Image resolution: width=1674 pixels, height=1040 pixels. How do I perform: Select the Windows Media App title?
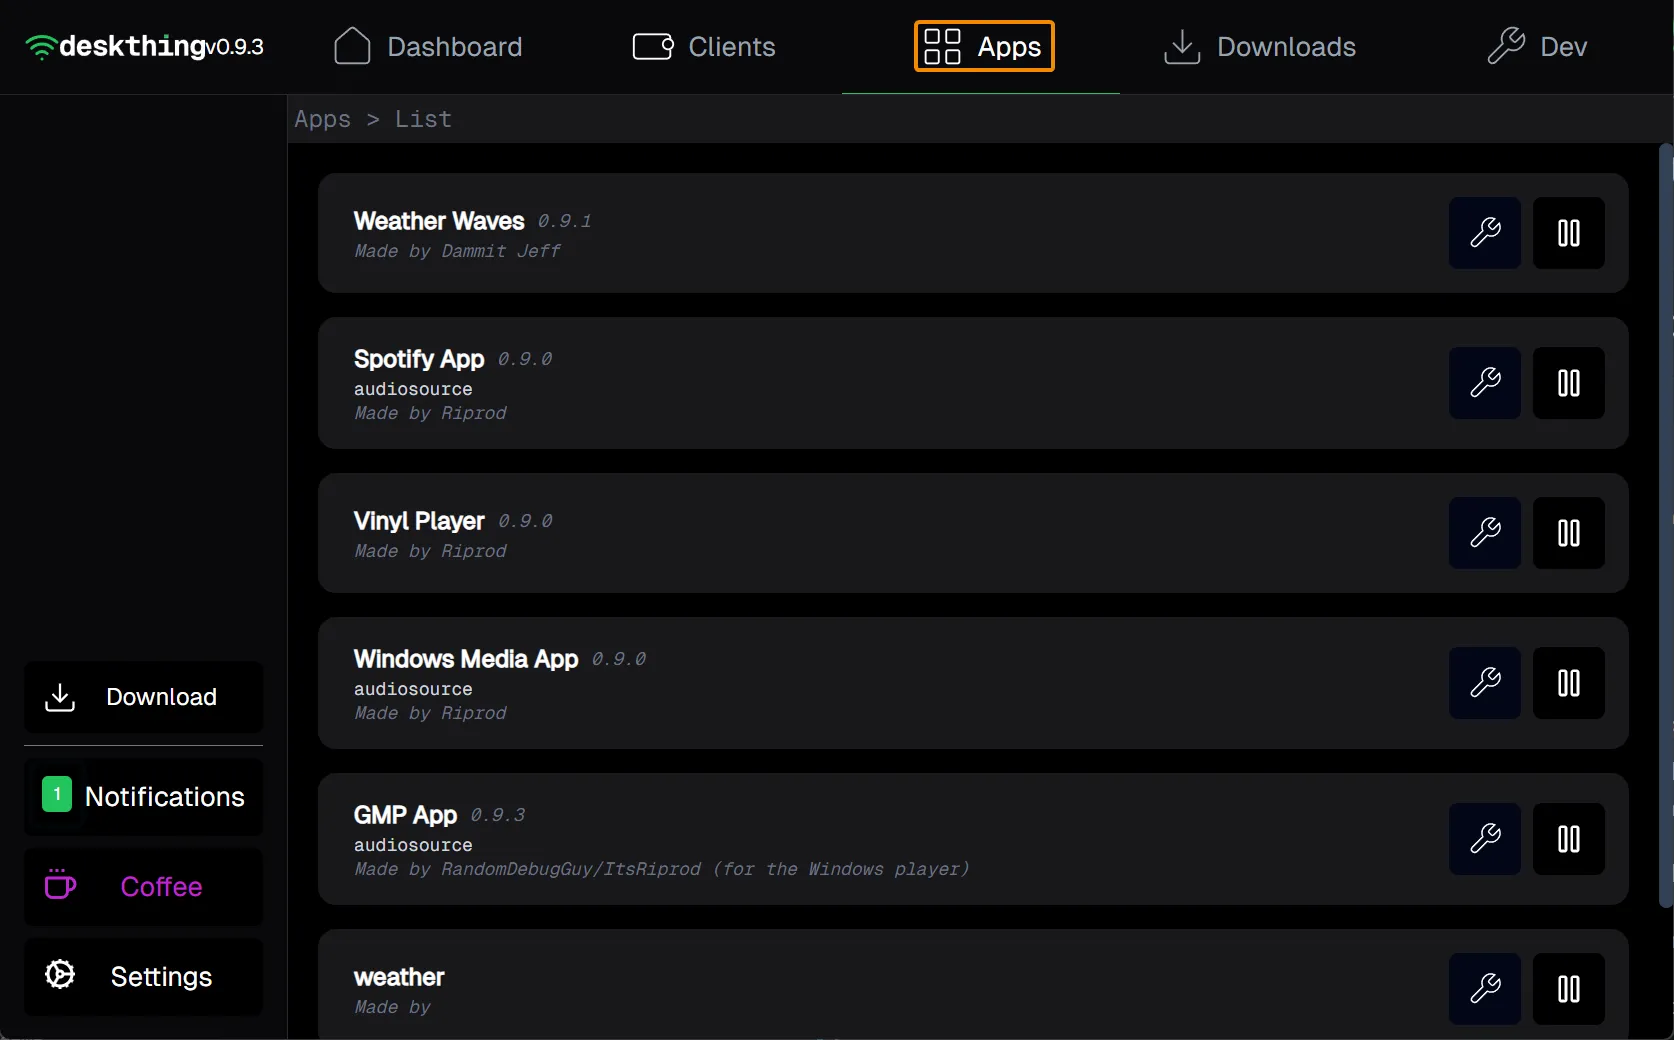[466, 659]
